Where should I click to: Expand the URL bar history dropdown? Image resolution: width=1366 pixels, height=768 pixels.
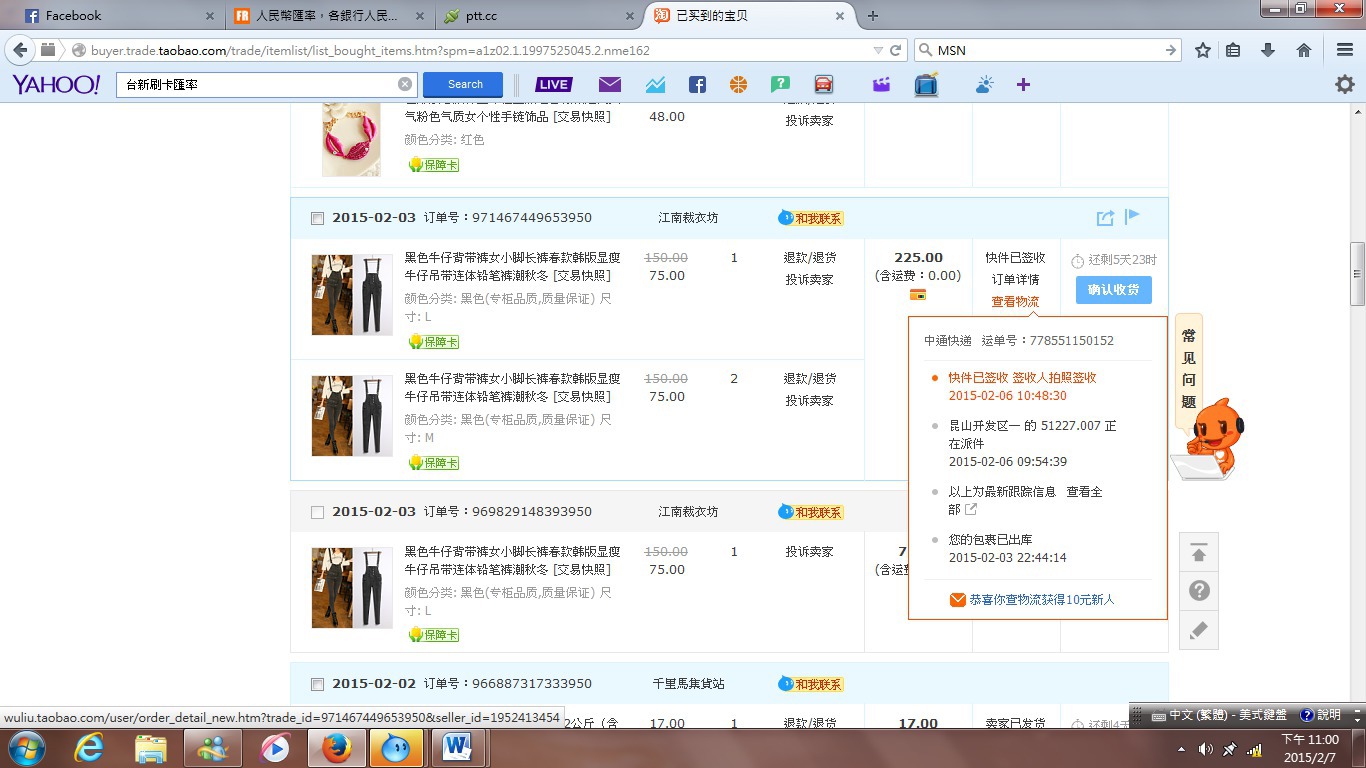pyautogui.click(x=878, y=50)
